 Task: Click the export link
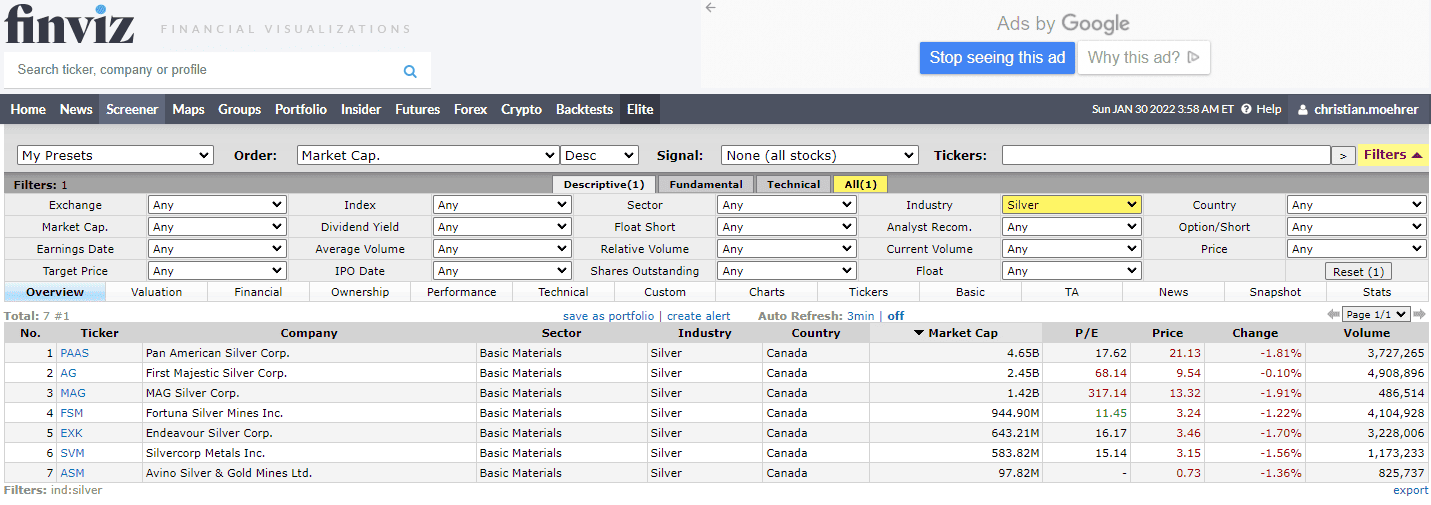point(1410,491)
